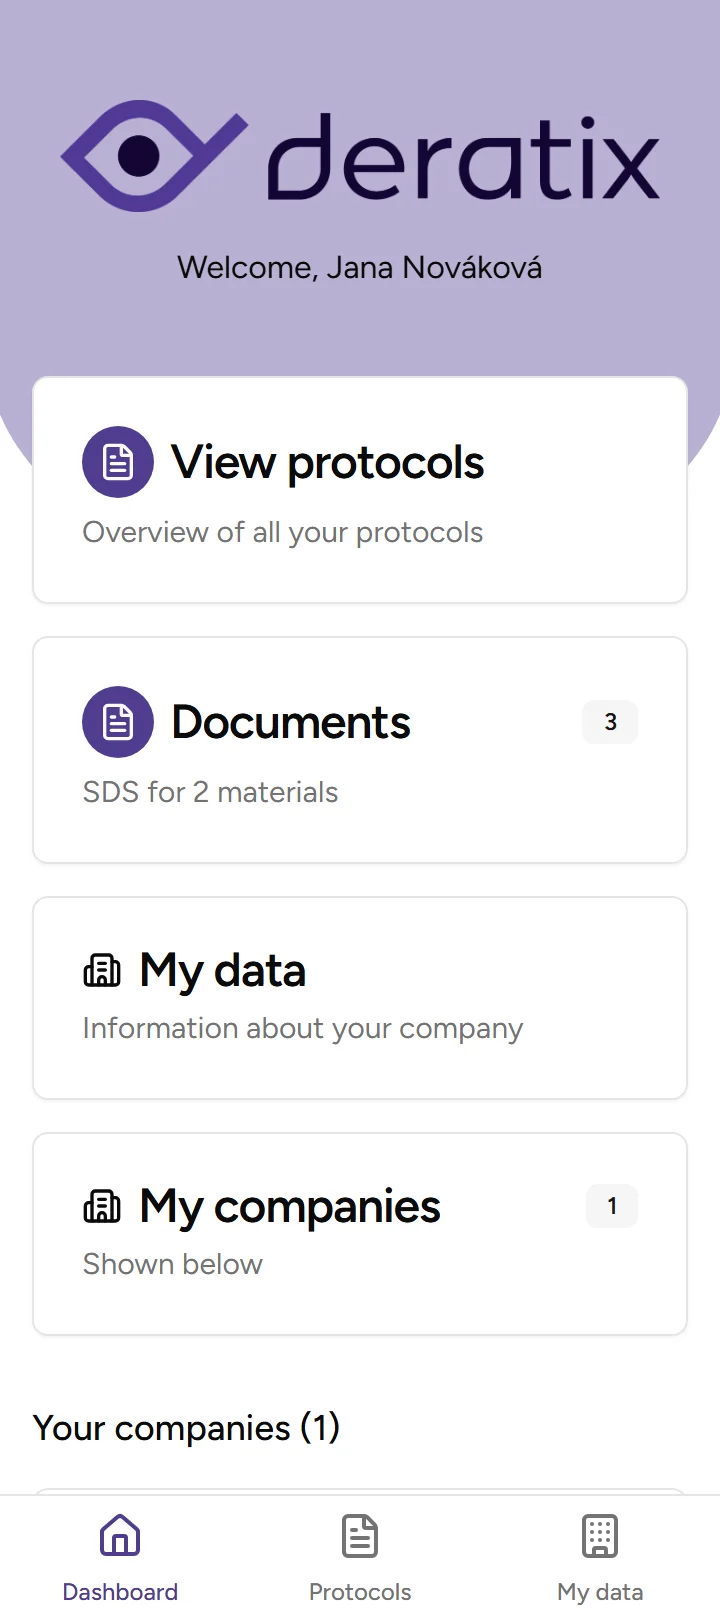Click the Documents card icon
Viewport: 720px width, 1624px height.
click(x=117, y=721)
